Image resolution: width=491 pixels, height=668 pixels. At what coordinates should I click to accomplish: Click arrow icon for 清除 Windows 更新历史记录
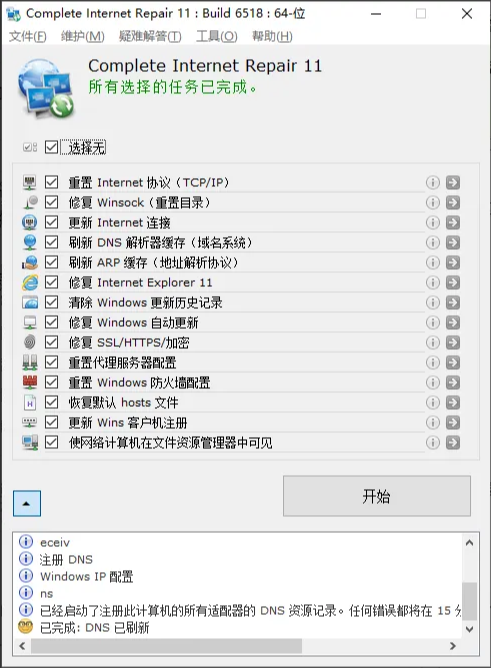click(453, 302)
